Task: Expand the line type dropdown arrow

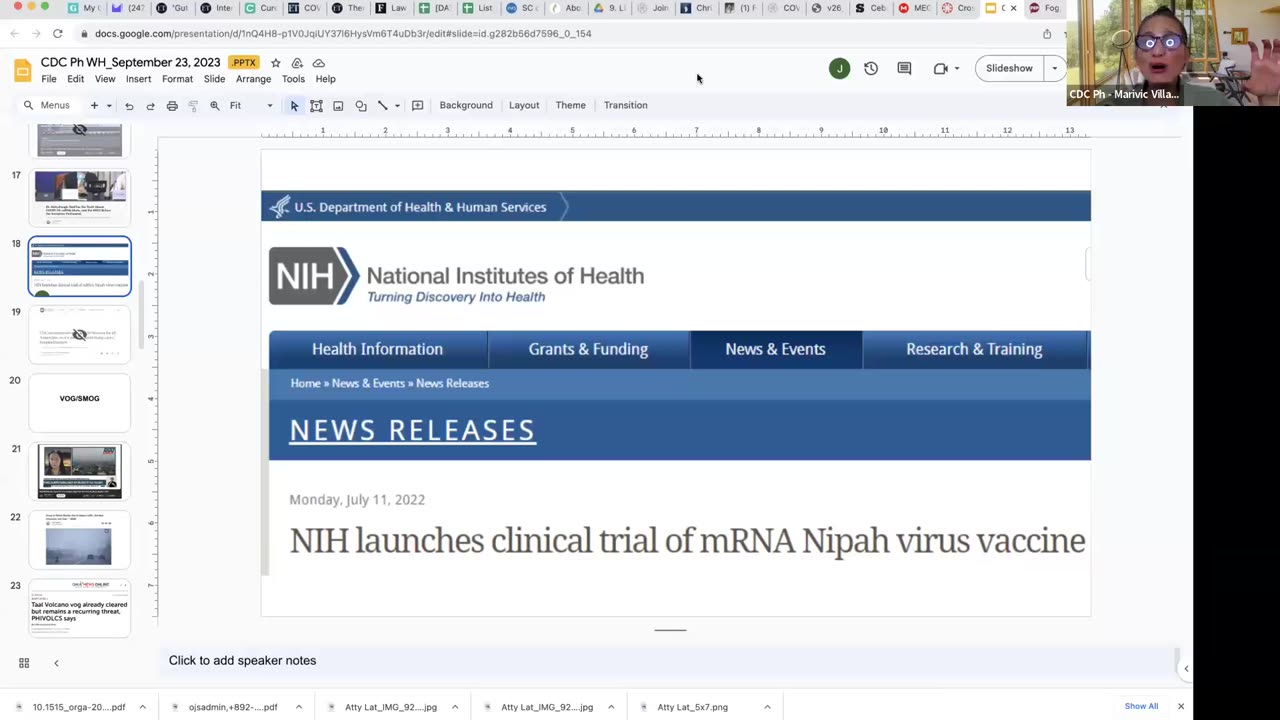Action: 397,105
